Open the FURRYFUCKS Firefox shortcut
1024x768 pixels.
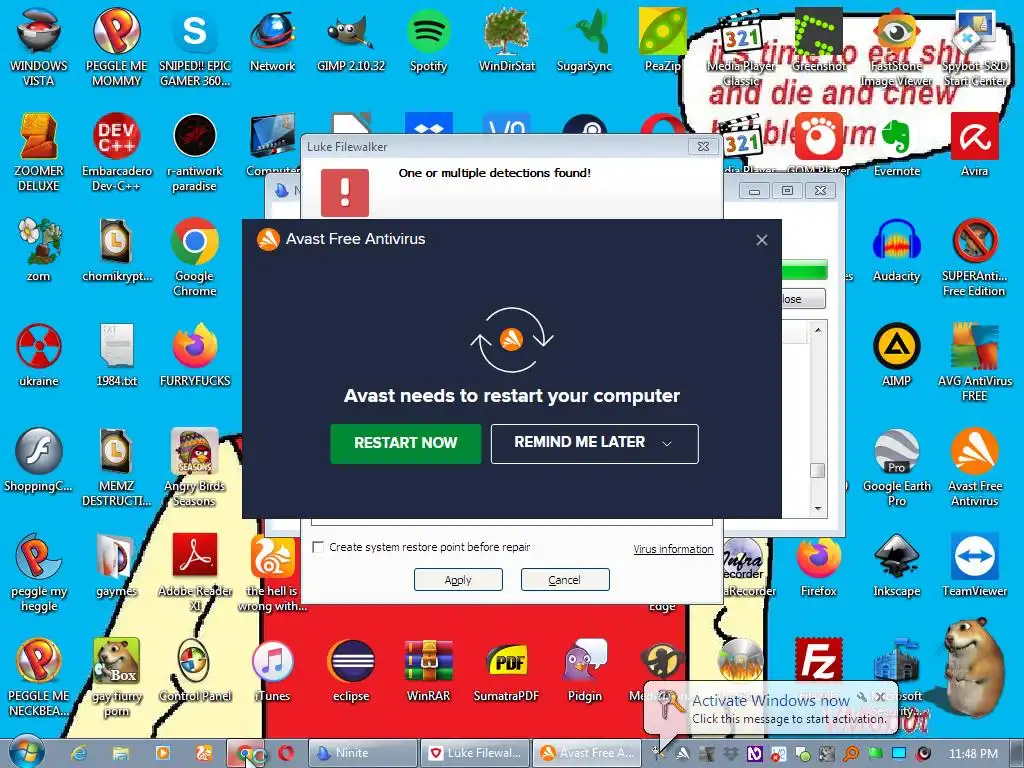tap(195, 355)
